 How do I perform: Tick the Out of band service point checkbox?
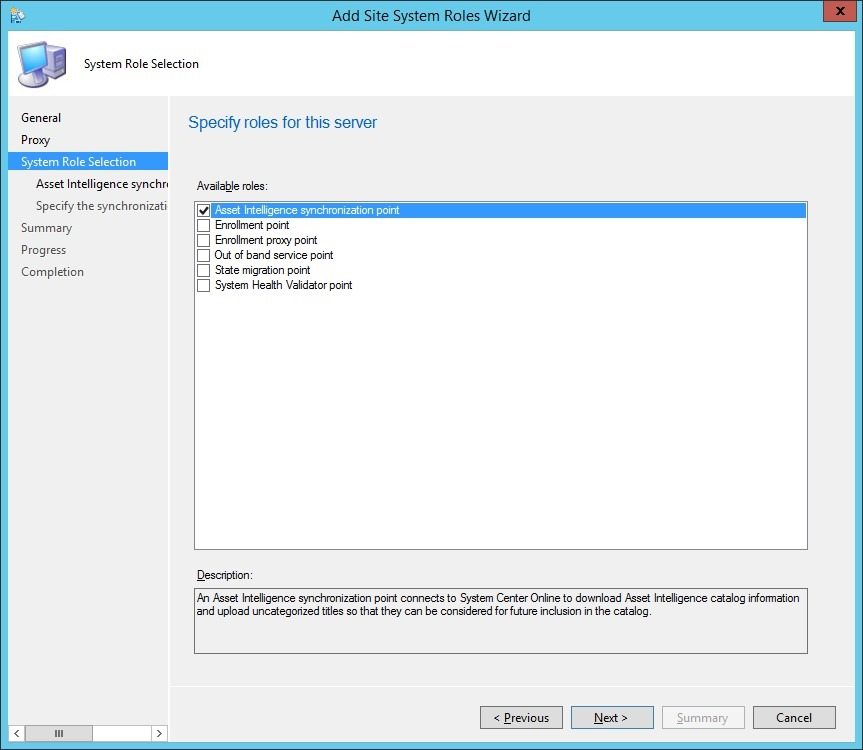coord(204,255)
